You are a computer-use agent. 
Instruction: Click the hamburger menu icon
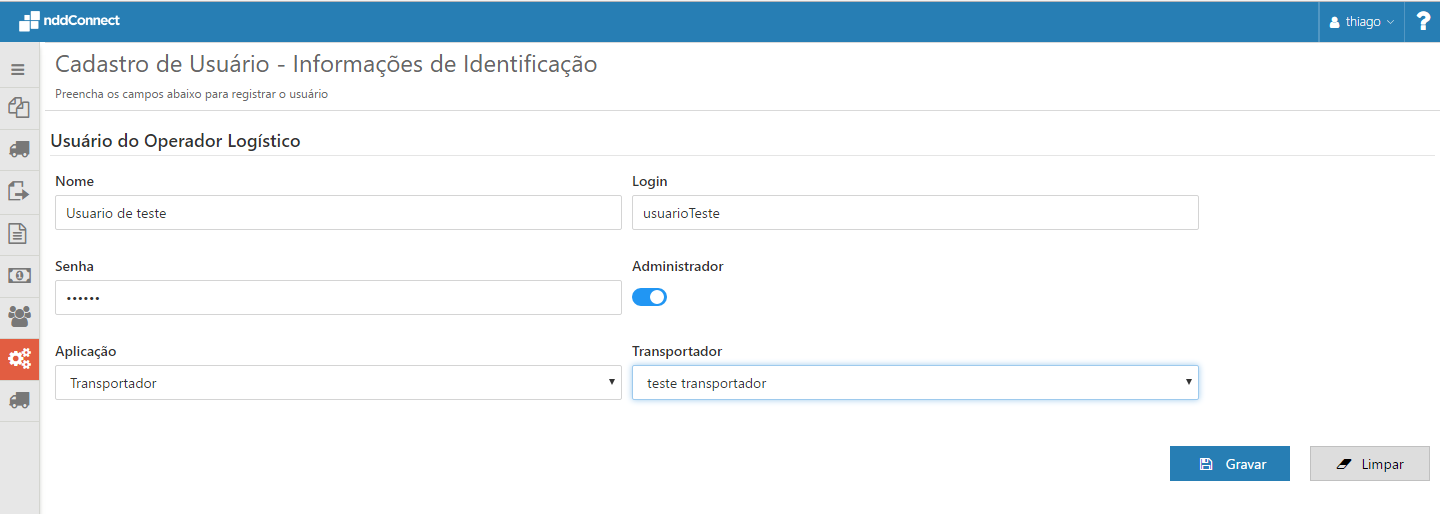point(18,70)
